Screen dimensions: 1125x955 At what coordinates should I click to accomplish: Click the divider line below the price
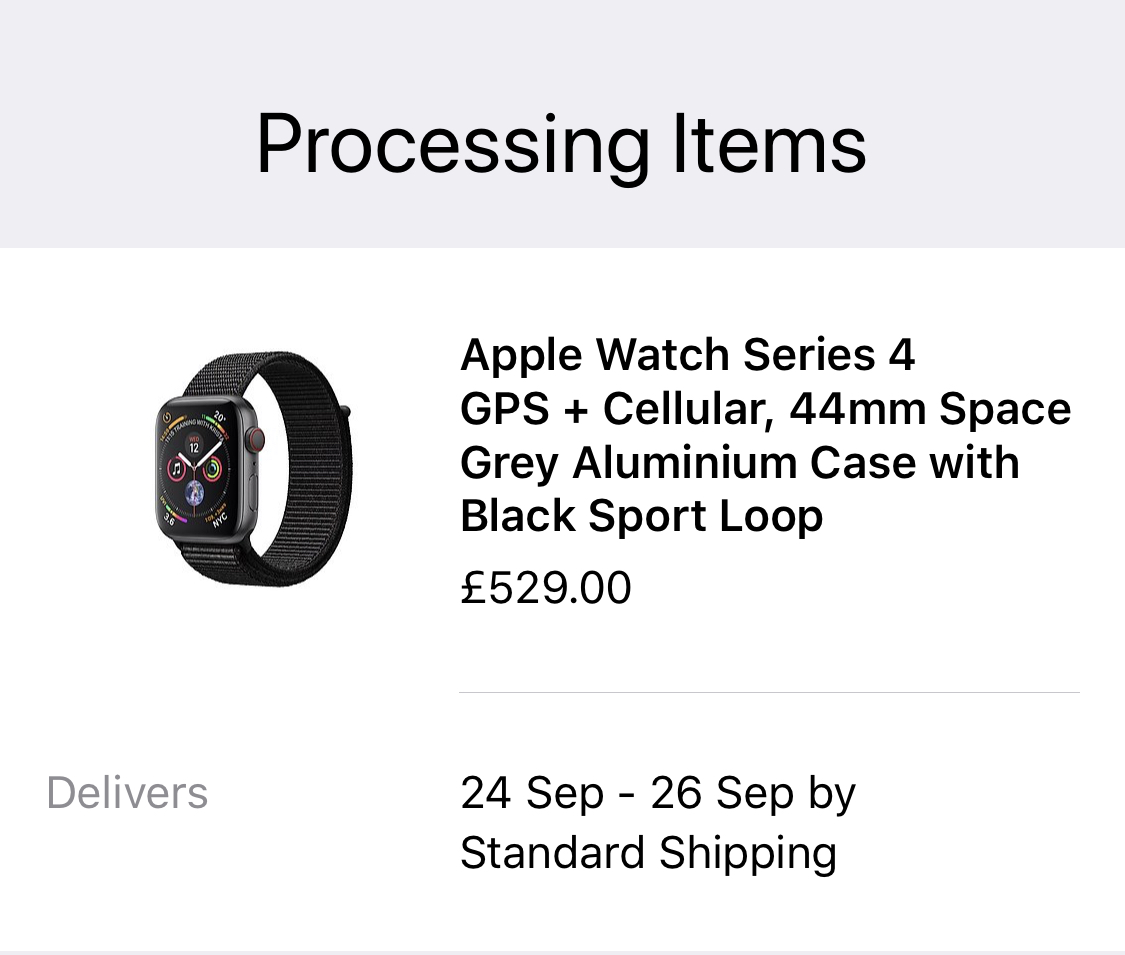tap(769, 692)
